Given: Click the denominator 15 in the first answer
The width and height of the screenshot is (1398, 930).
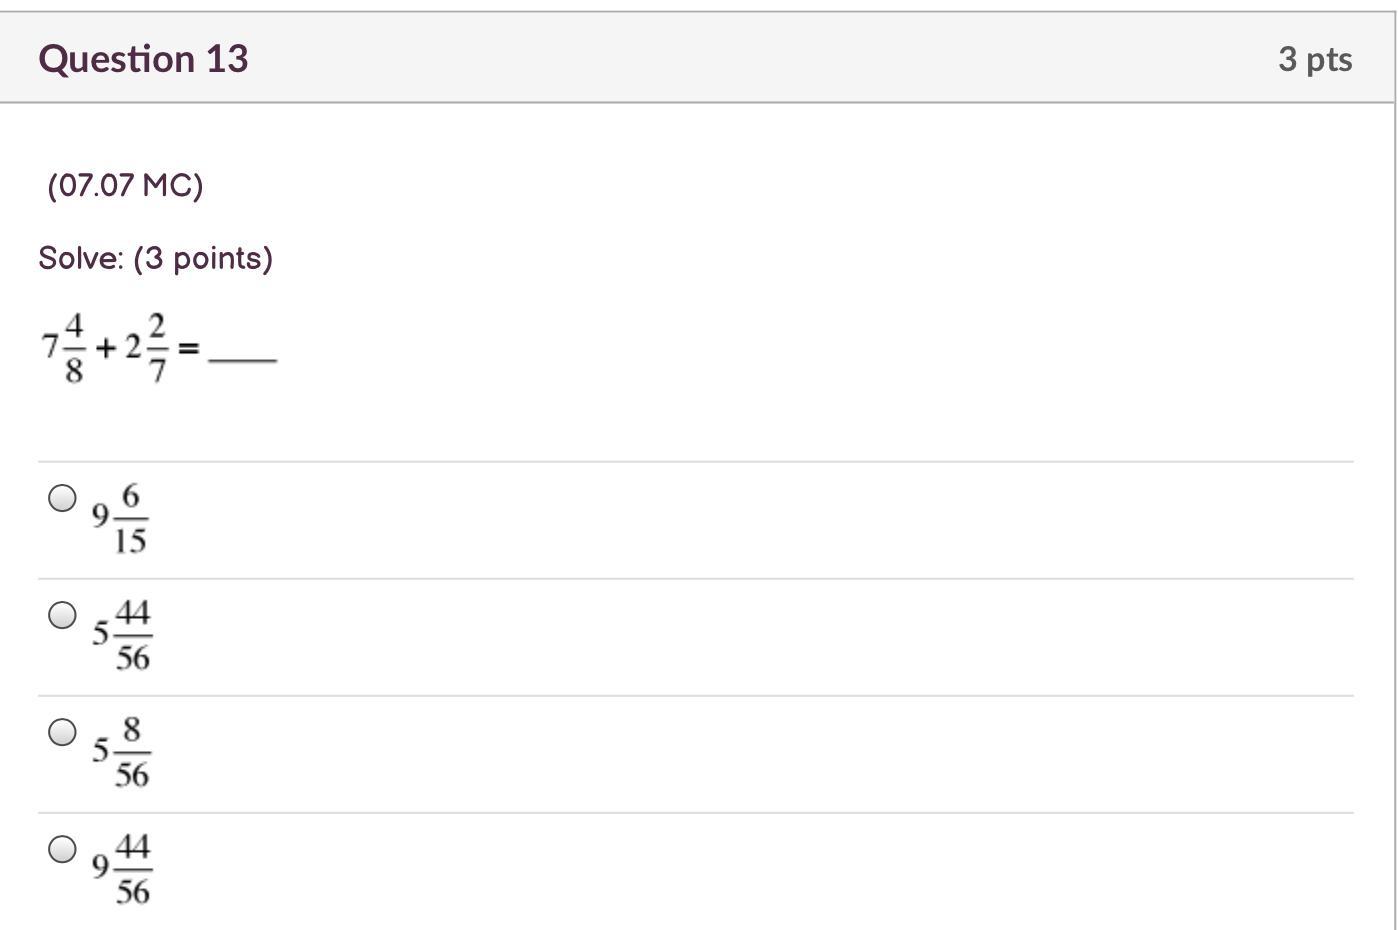Looking at the screenshot, I should [130, 541].
